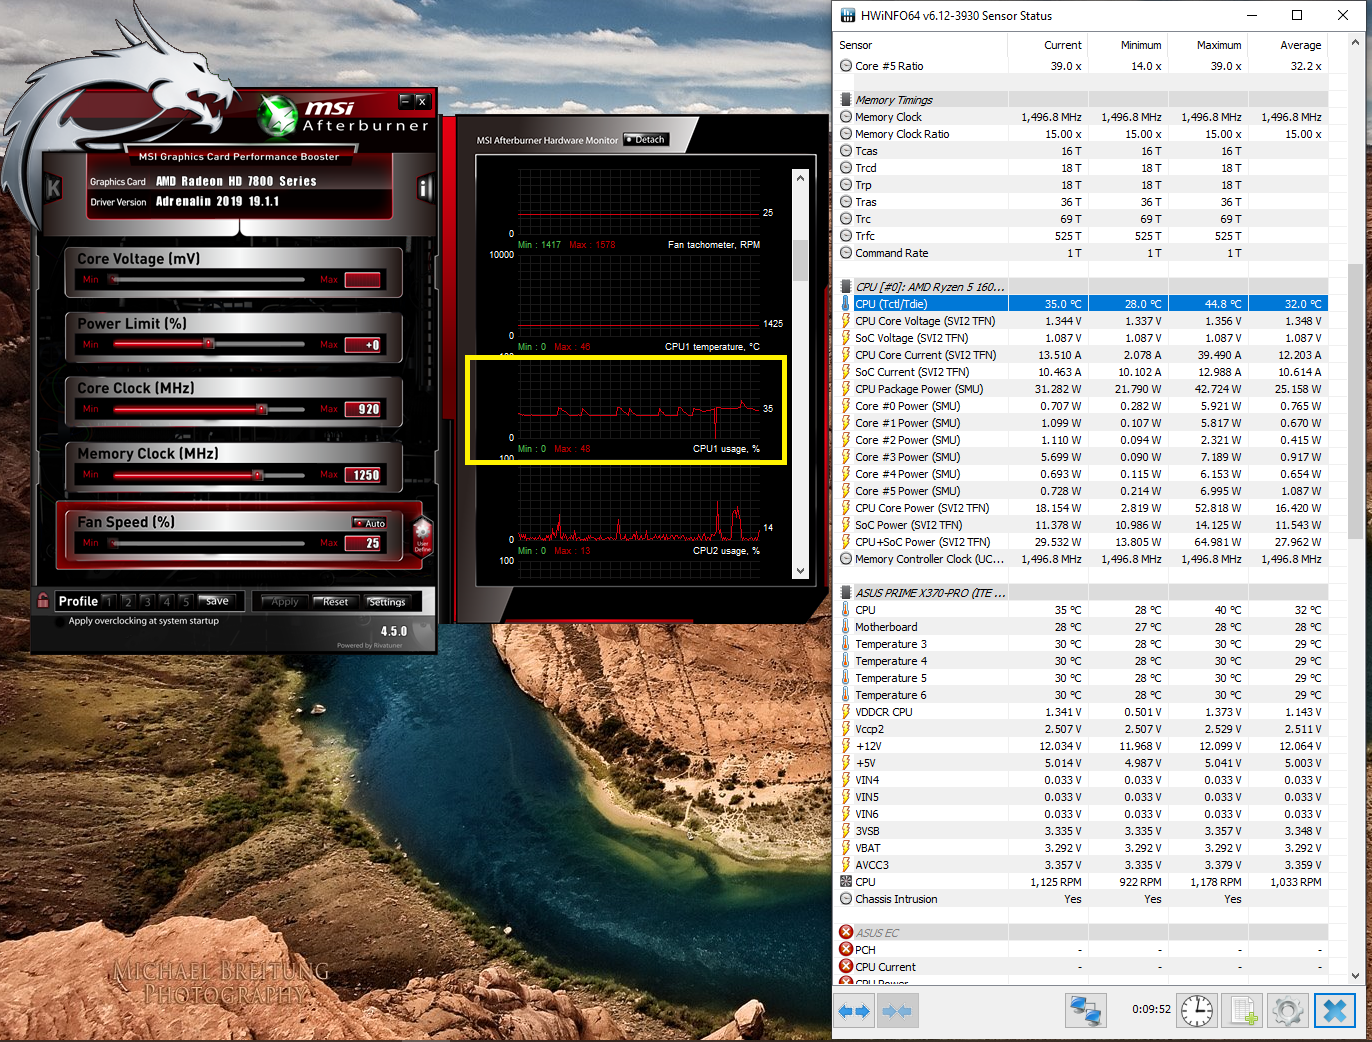The width and height of the screenshot is (1372, 1042).
Task: Collapse the CPU [#0]: AMD Ryzen 5 group
Action: click(846, 287)
